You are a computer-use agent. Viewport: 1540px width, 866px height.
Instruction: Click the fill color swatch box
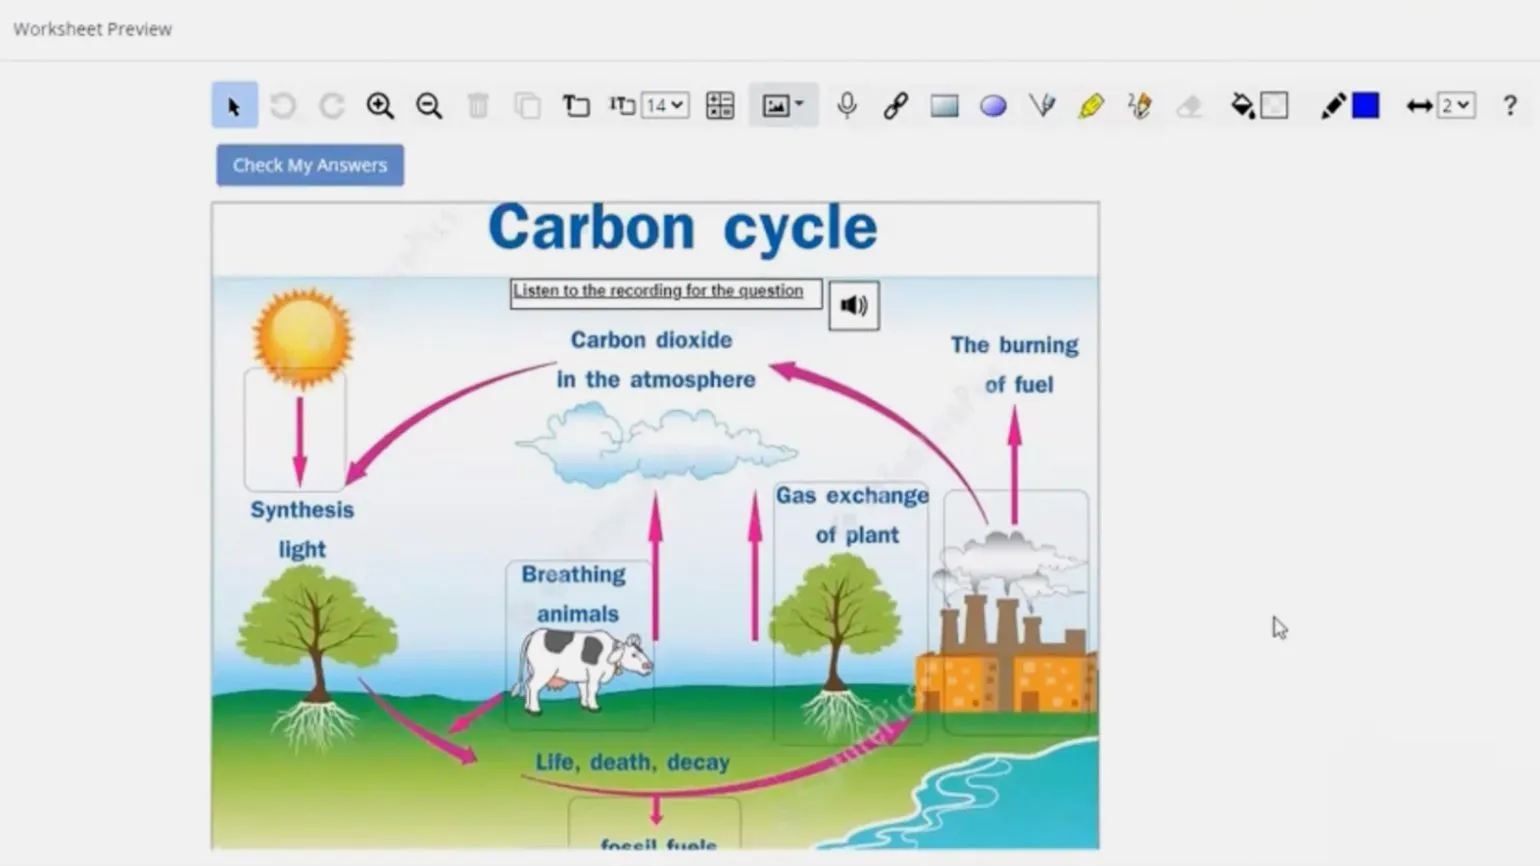pyautogui.click(x=1274, y=106)
